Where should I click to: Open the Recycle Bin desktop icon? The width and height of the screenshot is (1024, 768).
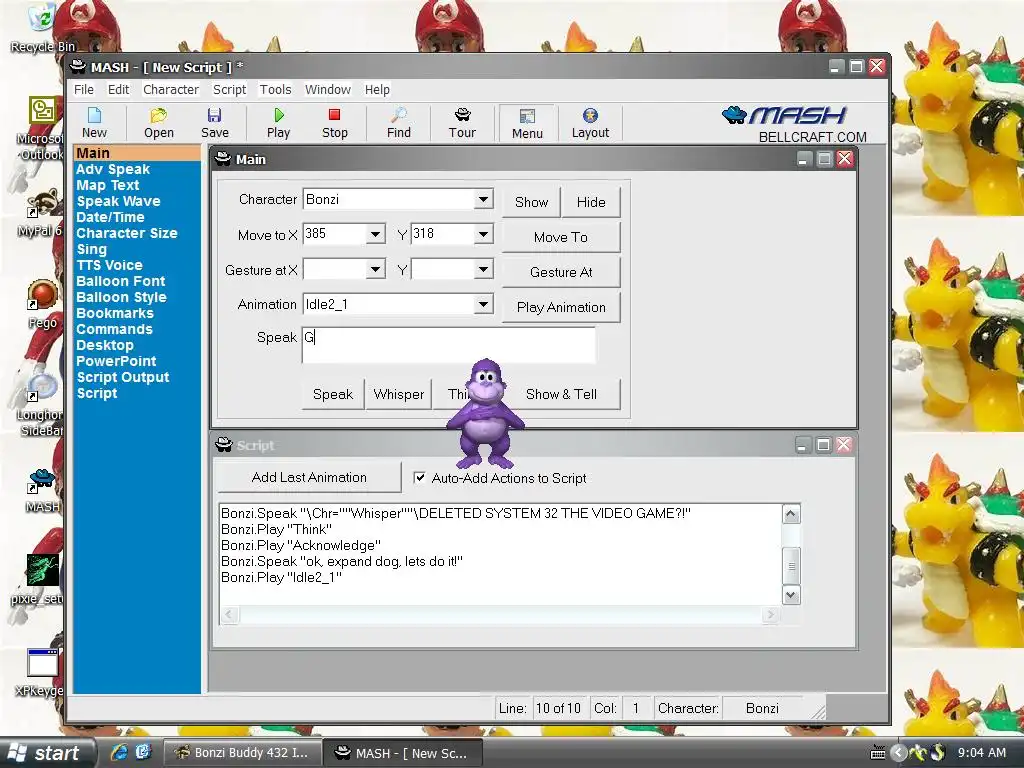42,27
